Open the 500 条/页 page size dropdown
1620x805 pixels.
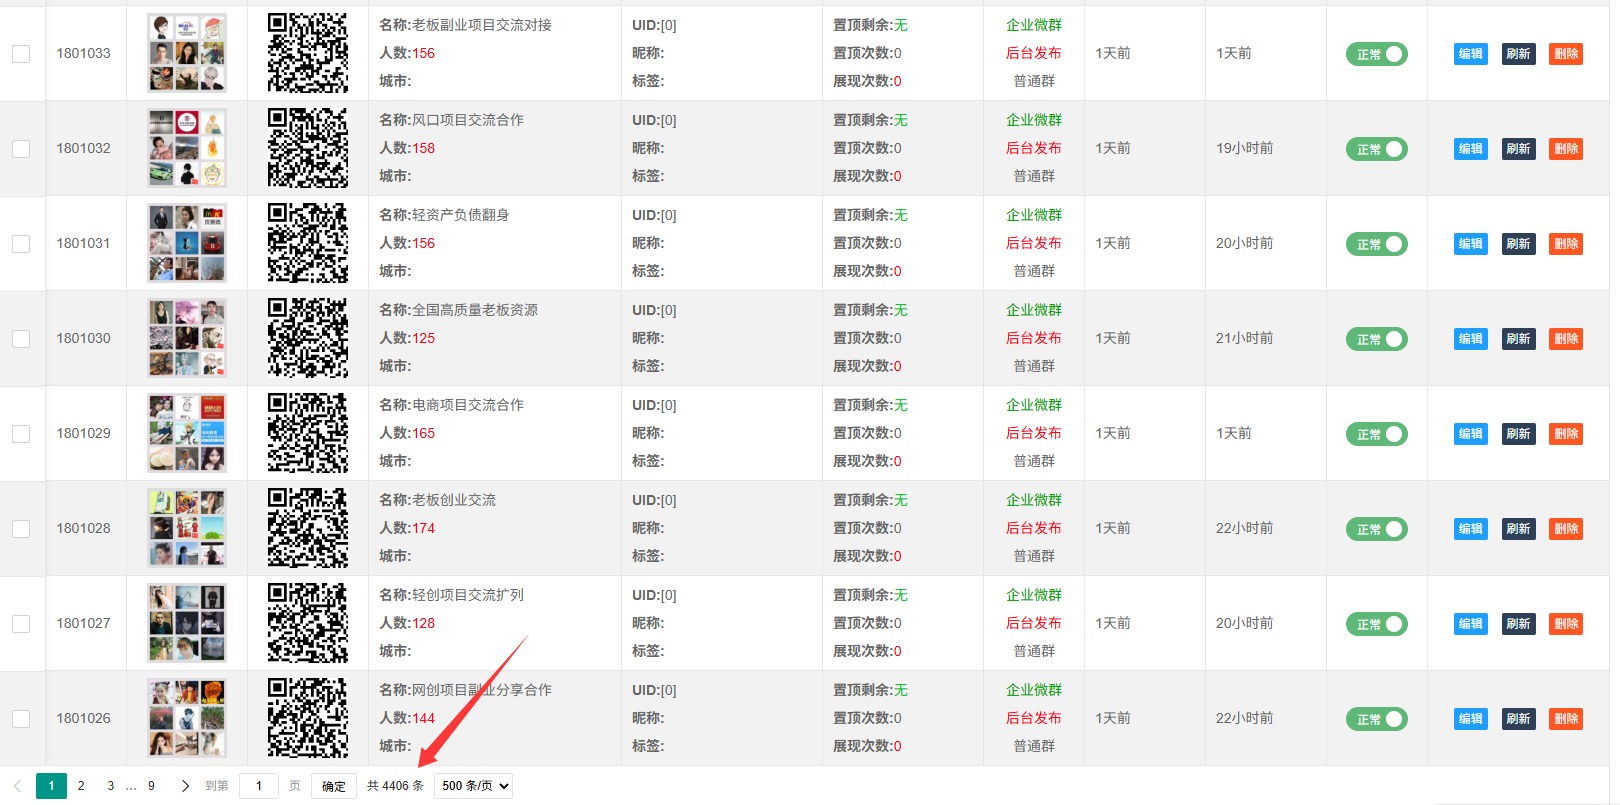(473, 786)
